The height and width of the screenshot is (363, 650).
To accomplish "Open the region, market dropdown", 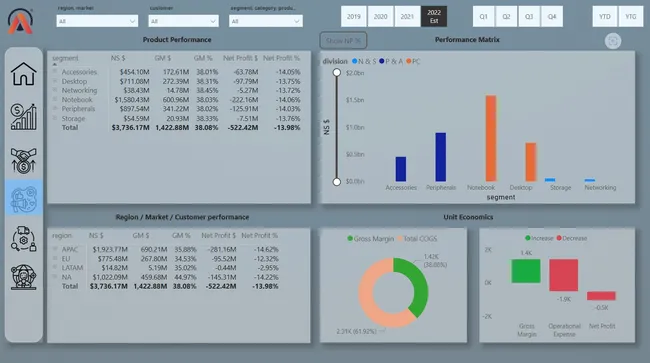I will (97, 21).
